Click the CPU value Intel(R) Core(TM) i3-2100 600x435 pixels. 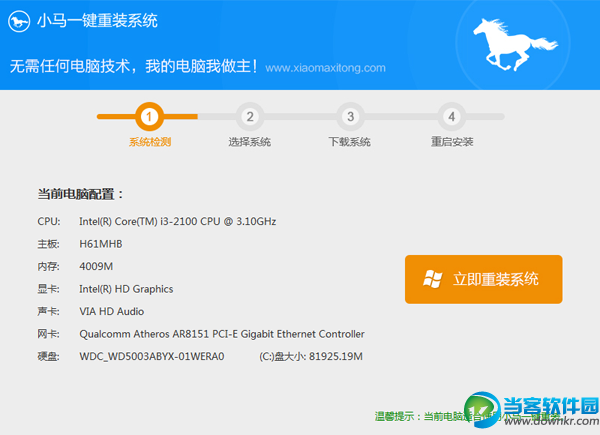[x=178, y=222]
